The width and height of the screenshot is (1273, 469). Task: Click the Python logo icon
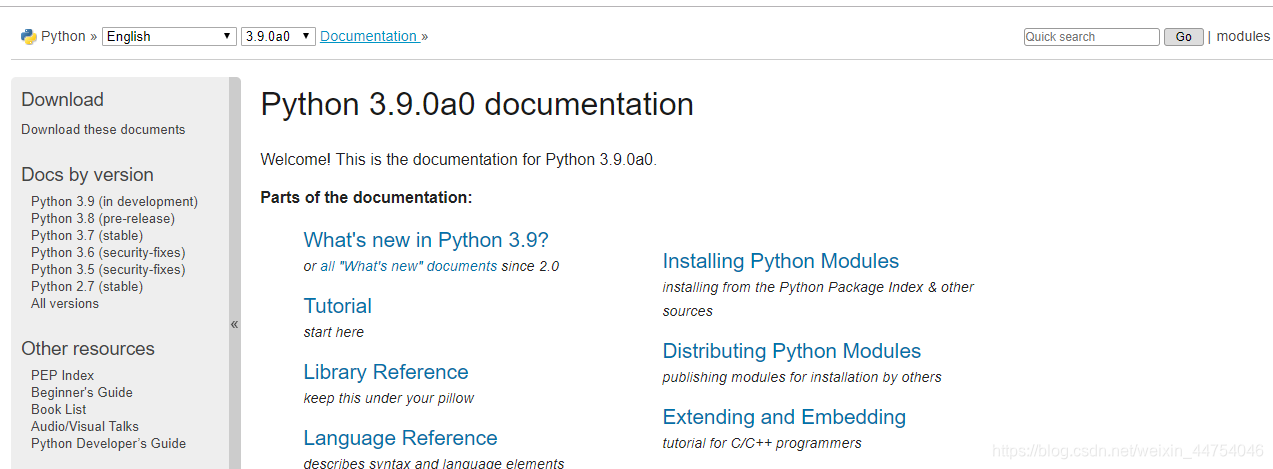28,36
